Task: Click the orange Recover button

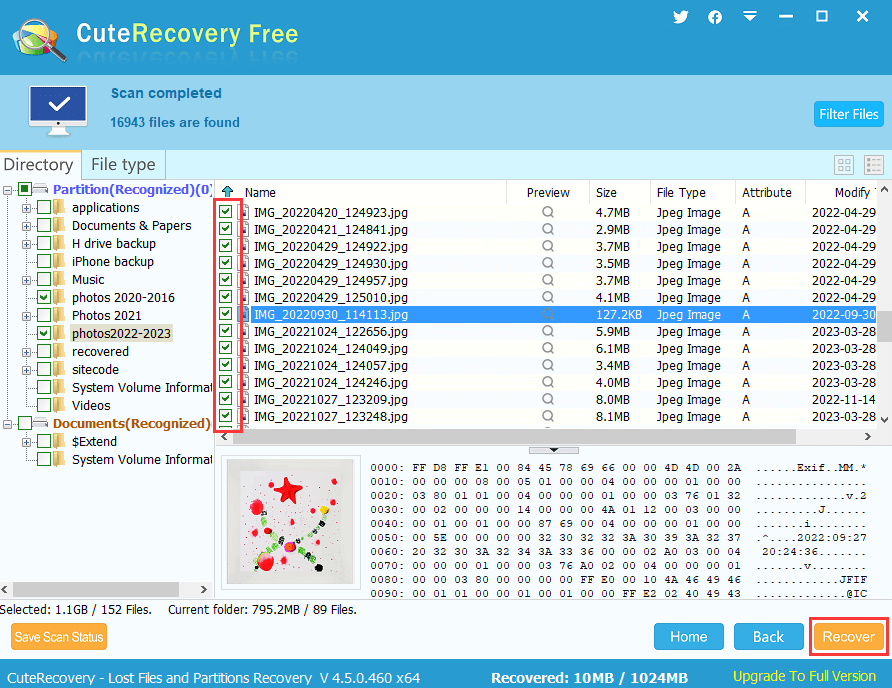Action: coord(848,637)
